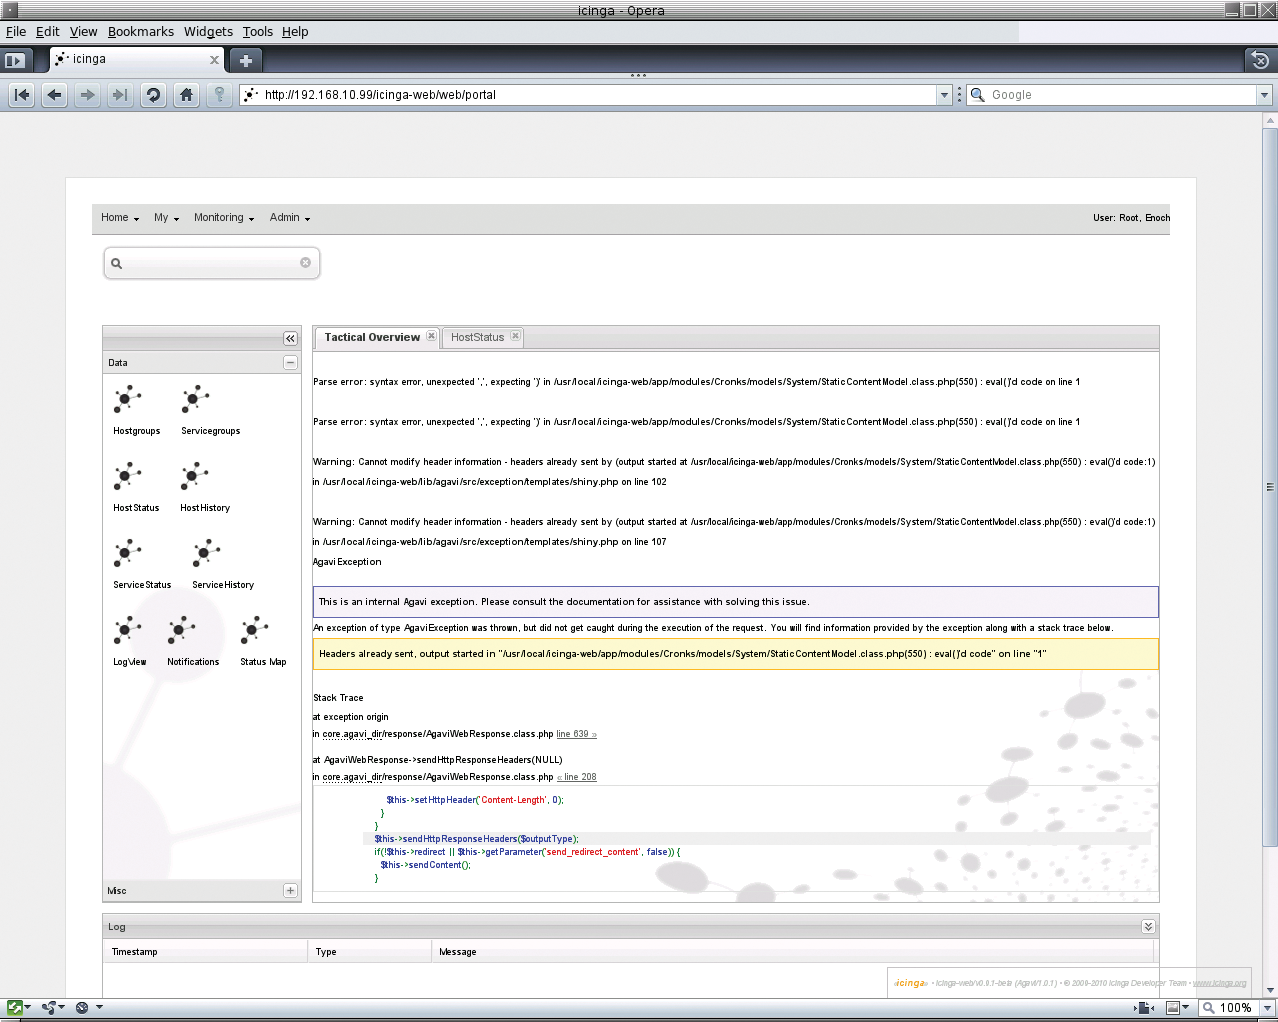Collapse the left cronk panel
The height and width of the screenshot is (1022, 1278).
pyautogui.click(x=290, y=338)
